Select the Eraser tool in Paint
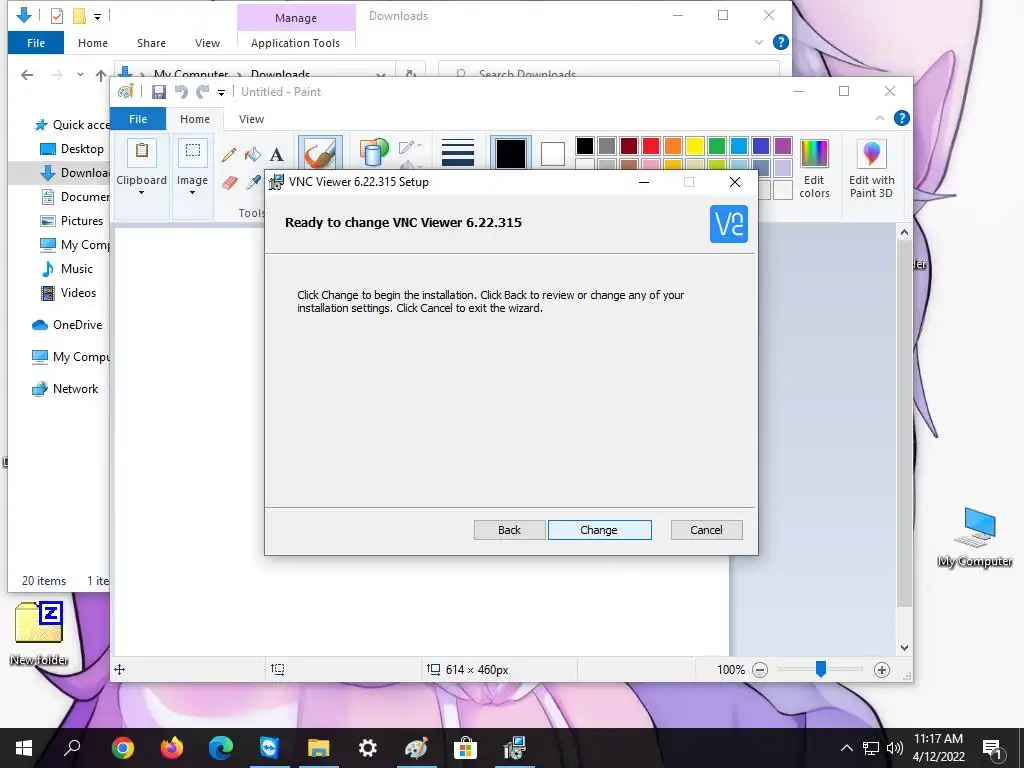 [229, 183]
